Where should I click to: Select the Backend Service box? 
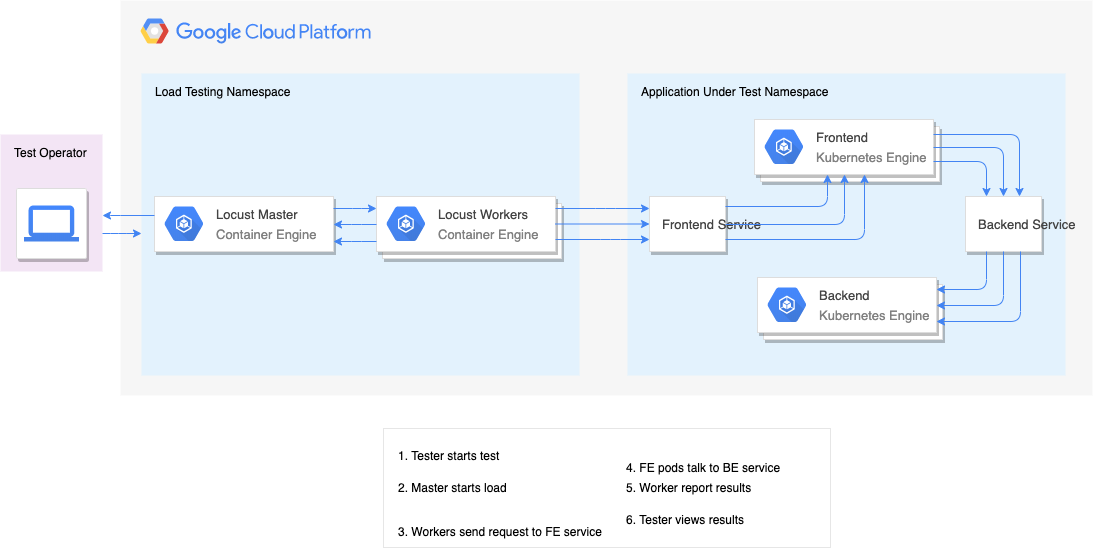click(1004, 224)
